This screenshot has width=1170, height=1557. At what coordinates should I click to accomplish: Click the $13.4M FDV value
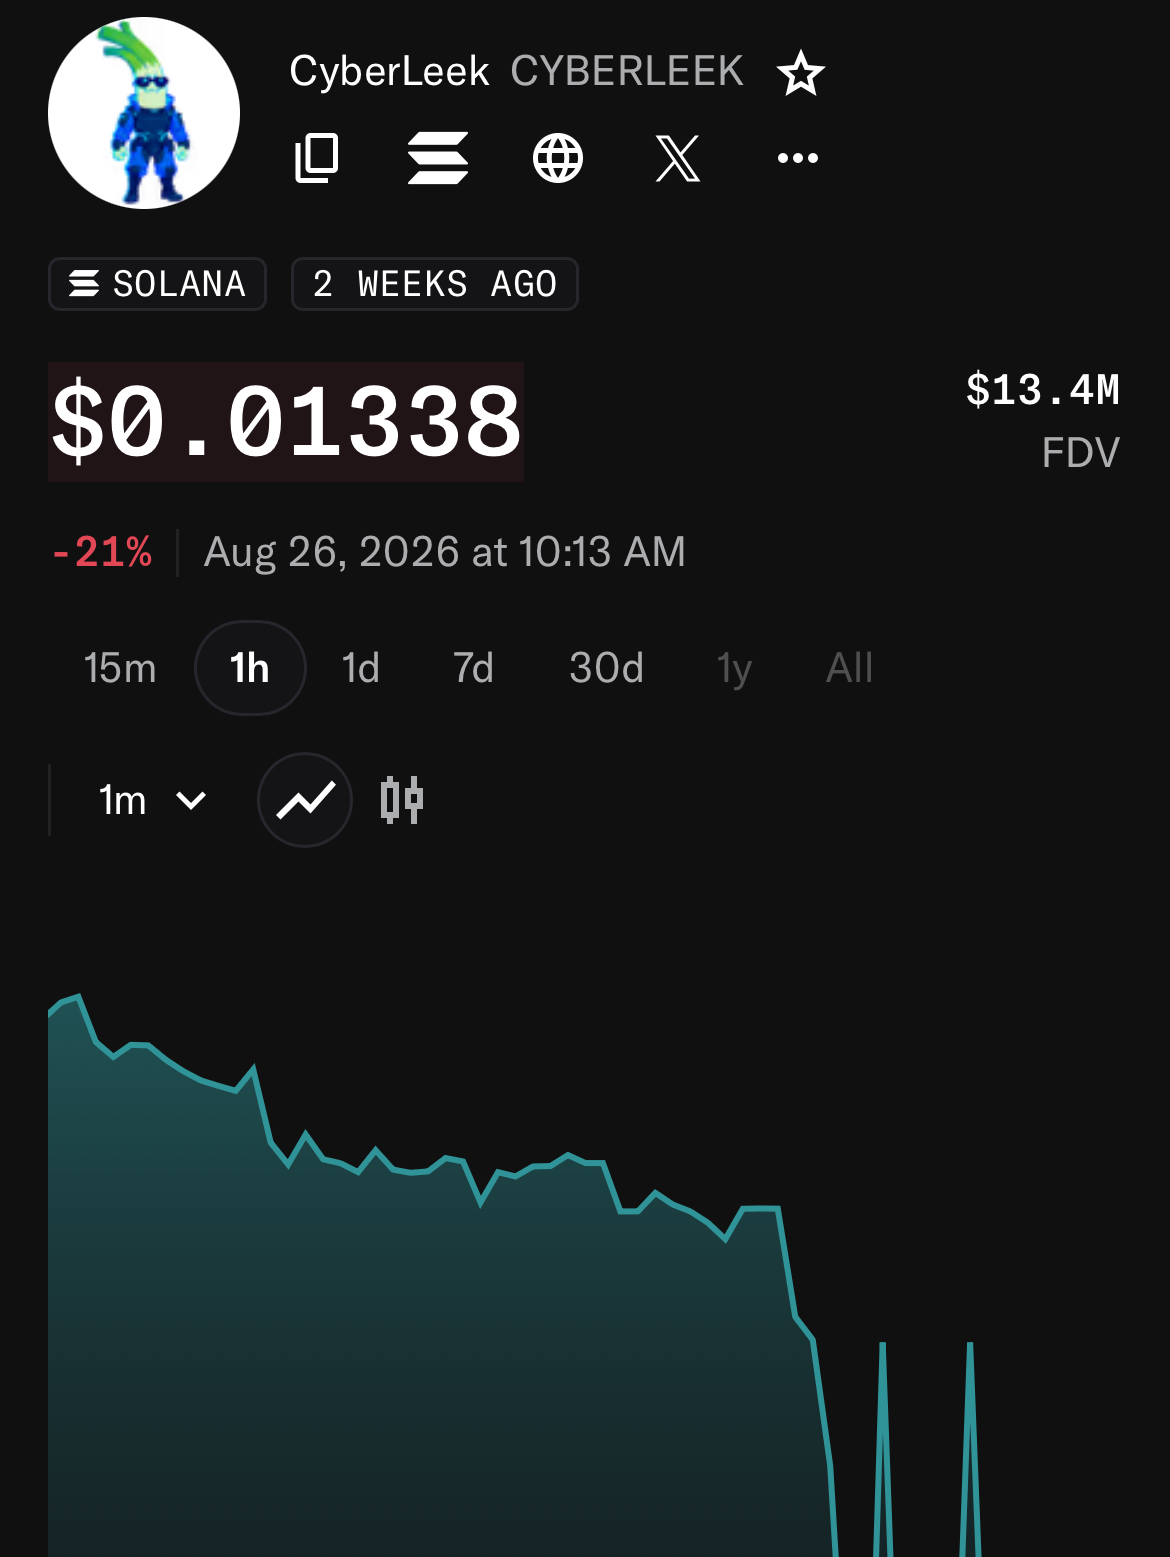tap(1043, 390)
